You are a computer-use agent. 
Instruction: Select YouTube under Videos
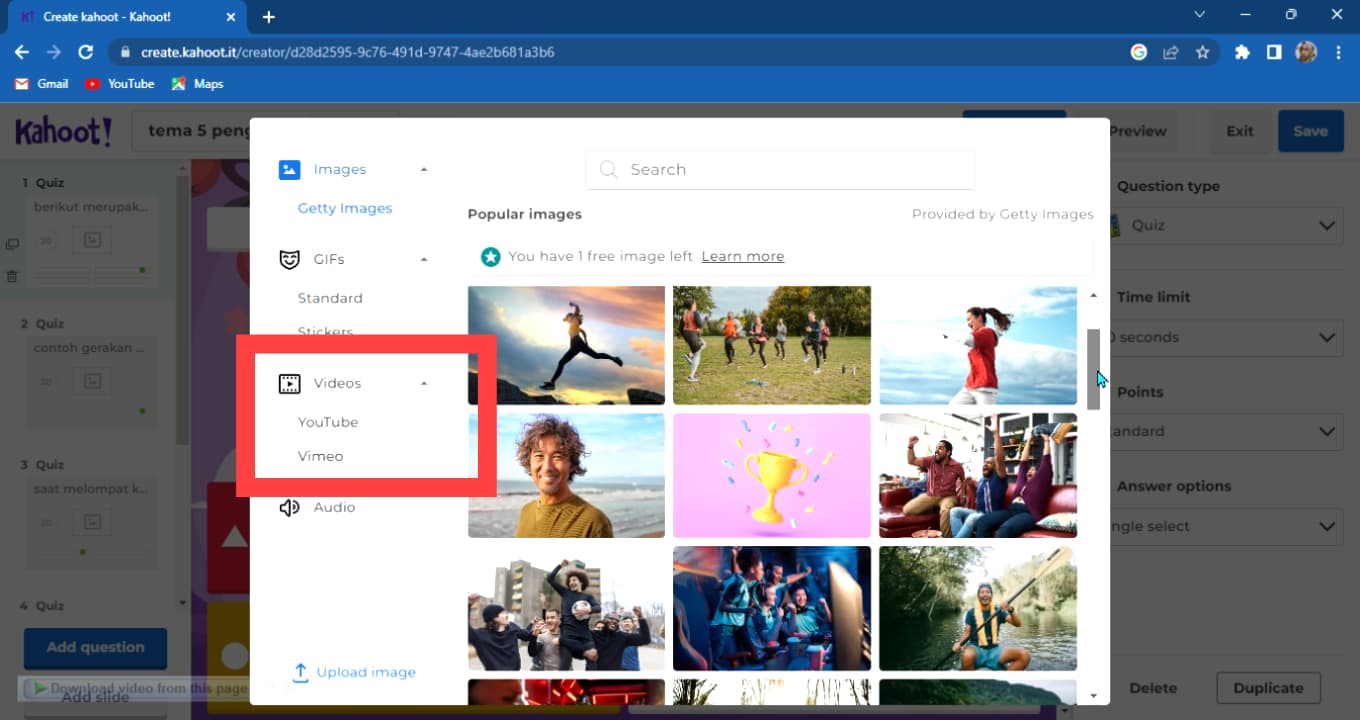click(328, 422)
